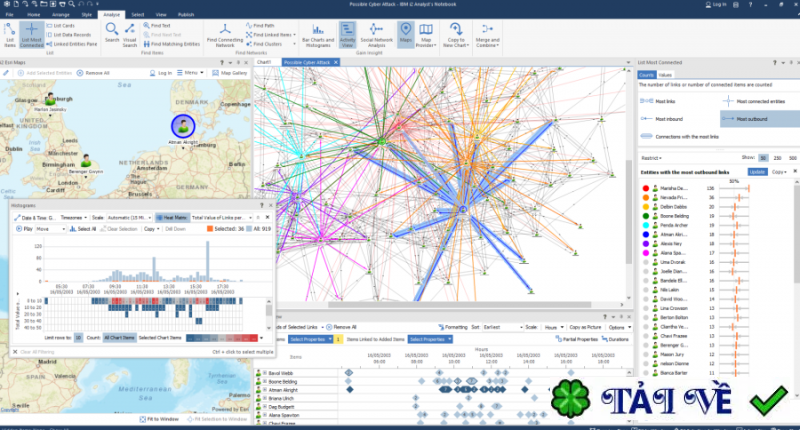
Task: Toggle the Maps ribbon button
Action: coord(406,35)
